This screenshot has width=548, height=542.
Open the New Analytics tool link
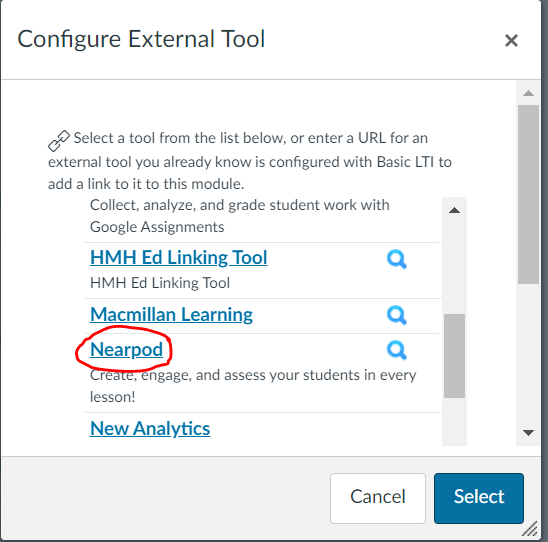pos(150,428)
